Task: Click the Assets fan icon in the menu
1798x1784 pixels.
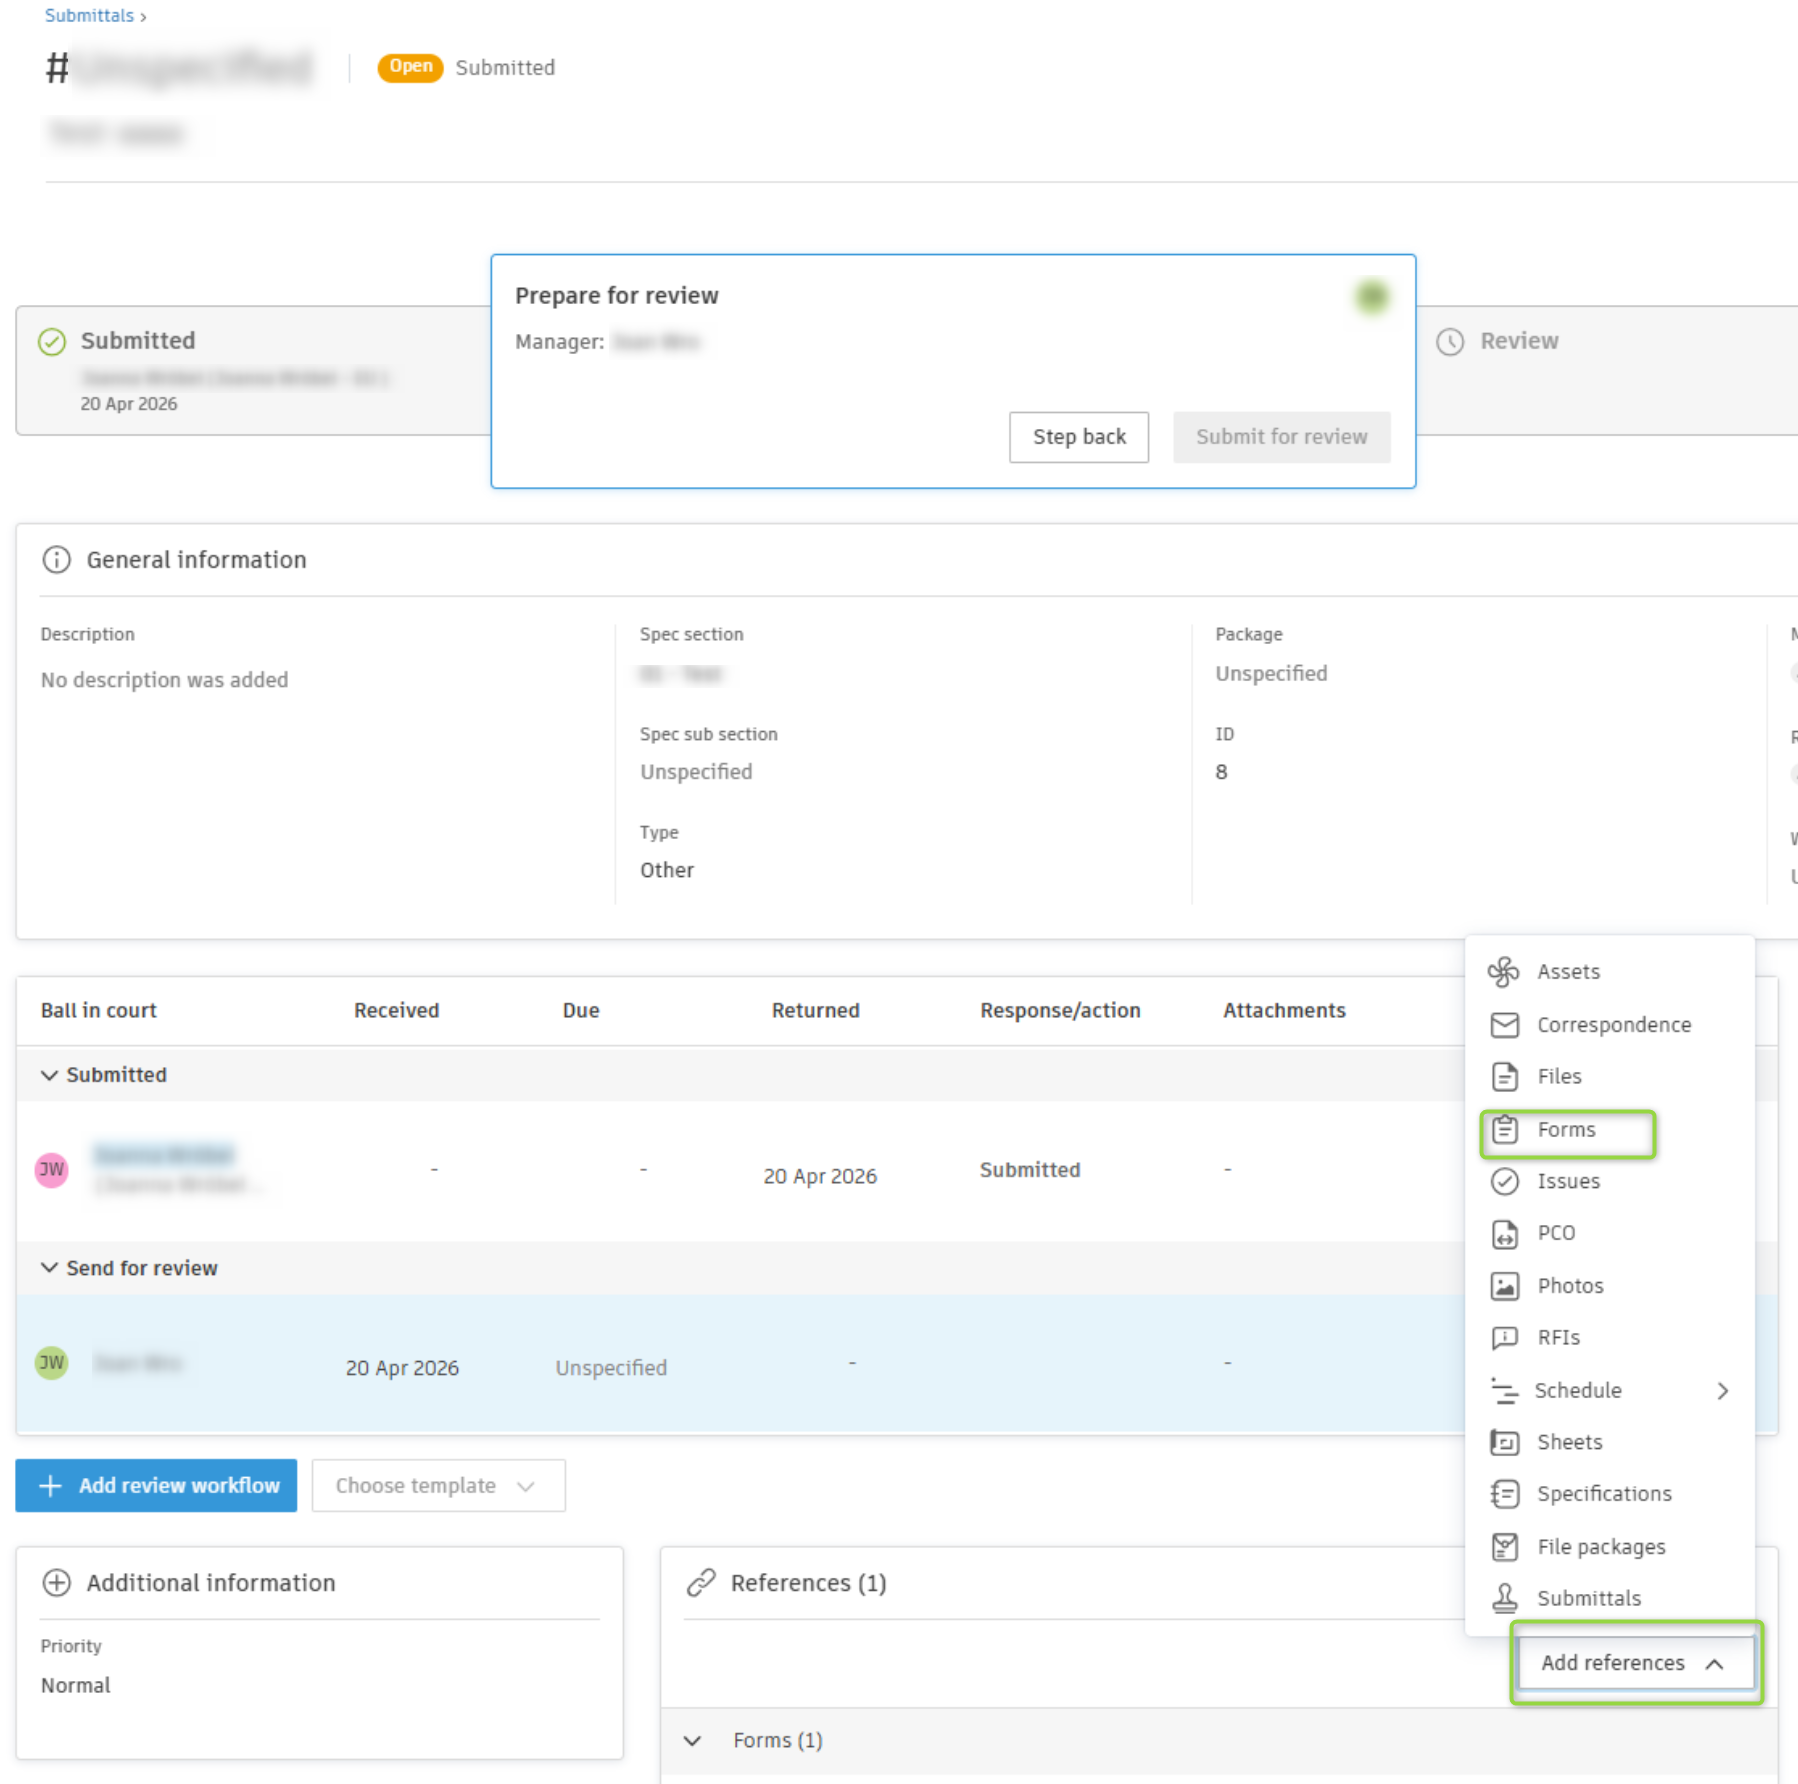Action: (1503, 971)
